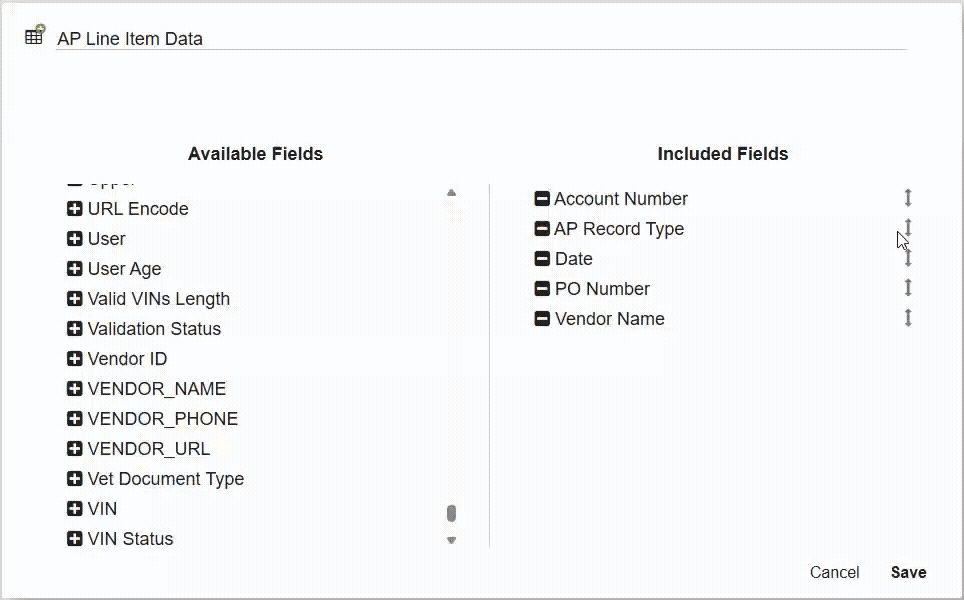Screen dimensions: 964x600
Task: Add VENDOR_PHONE to included fields
Action: [74, 419]
